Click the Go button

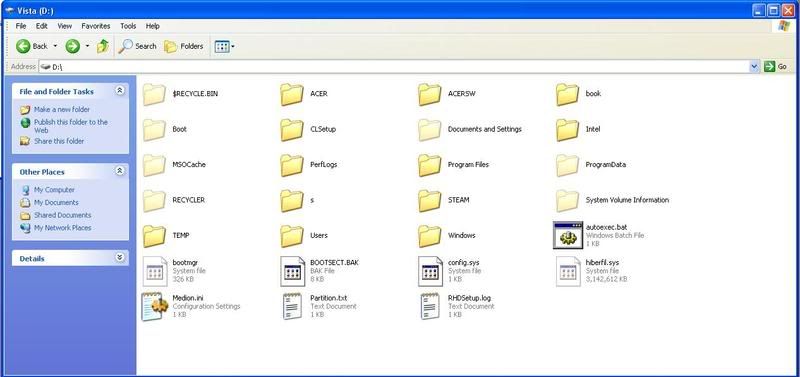pyautogui.click(x=776, y=67)
